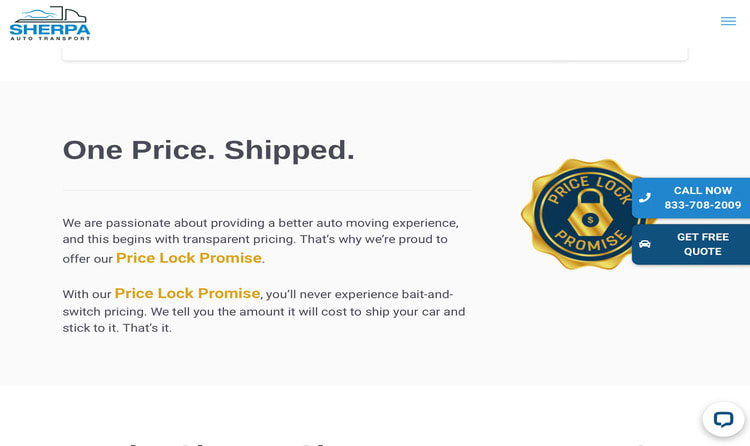Click the Sherpa Auto Transport logo

[50, 23]
